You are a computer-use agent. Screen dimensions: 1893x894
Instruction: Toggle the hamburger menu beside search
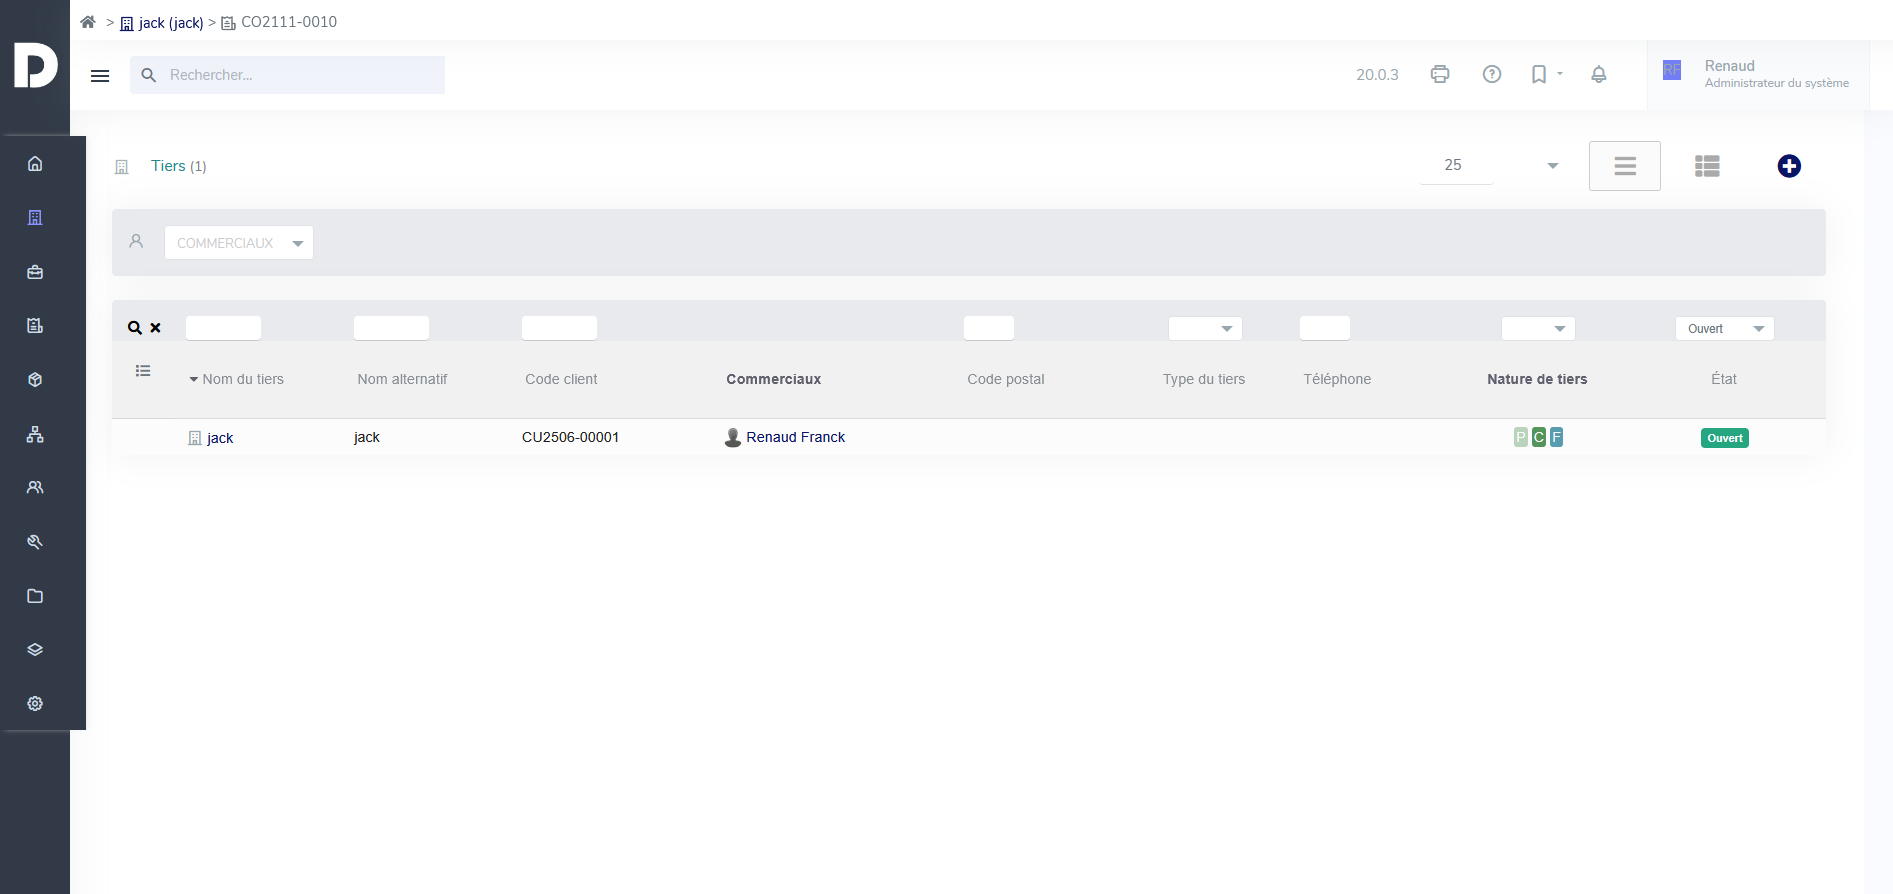100,76
